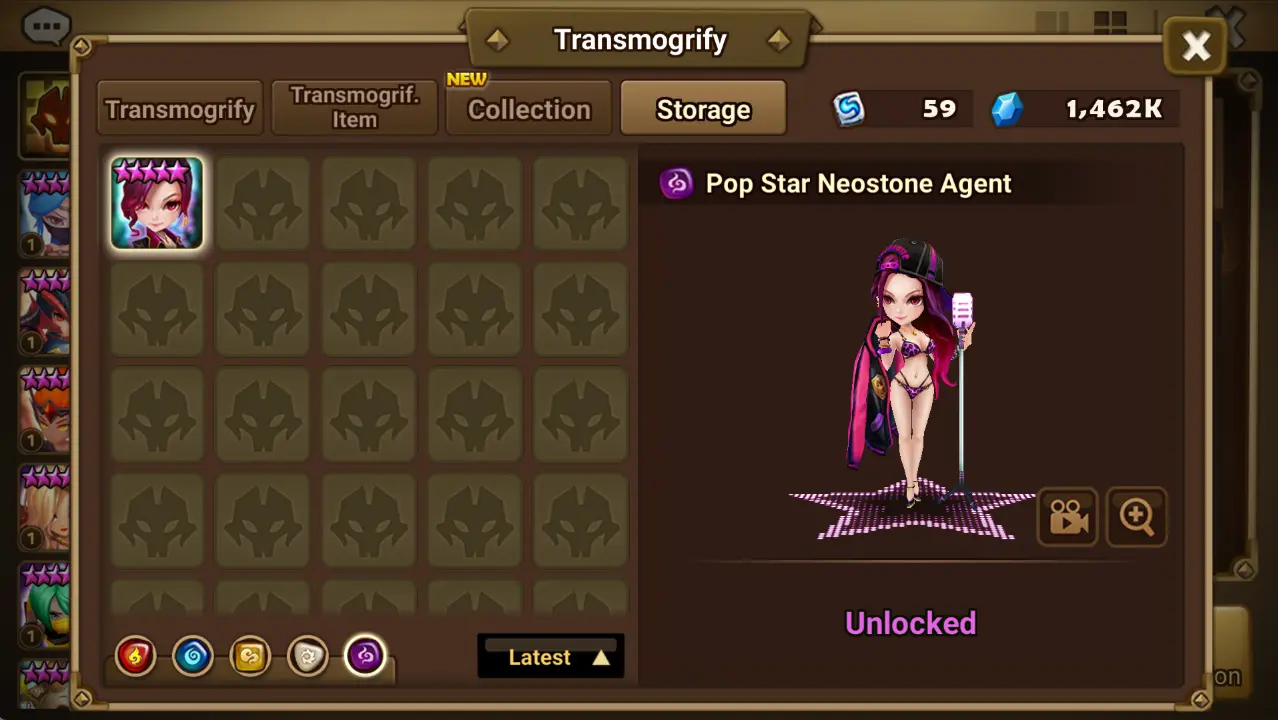The width and height of the screenshot is (1278, 720).
Task: Toggle the dark element filter
Action: coord(365,657)
